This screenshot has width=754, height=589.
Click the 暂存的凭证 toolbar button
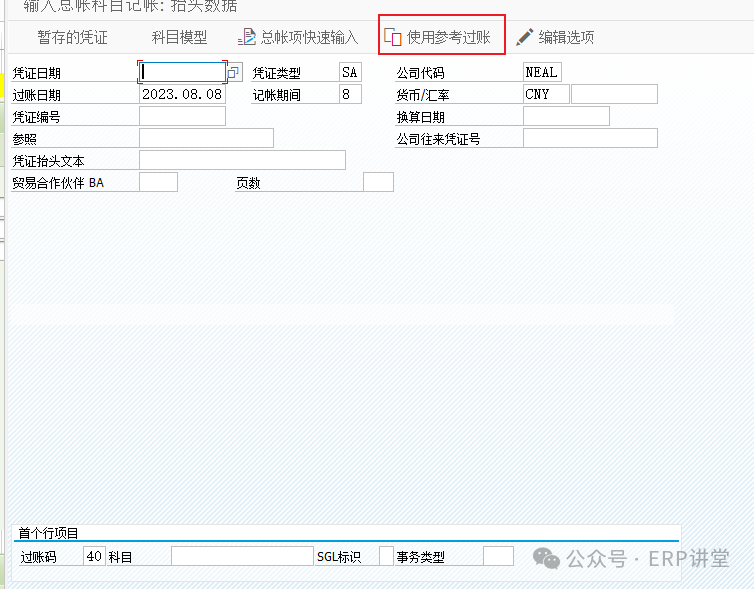pyautogui.click(x=72, y=37)
